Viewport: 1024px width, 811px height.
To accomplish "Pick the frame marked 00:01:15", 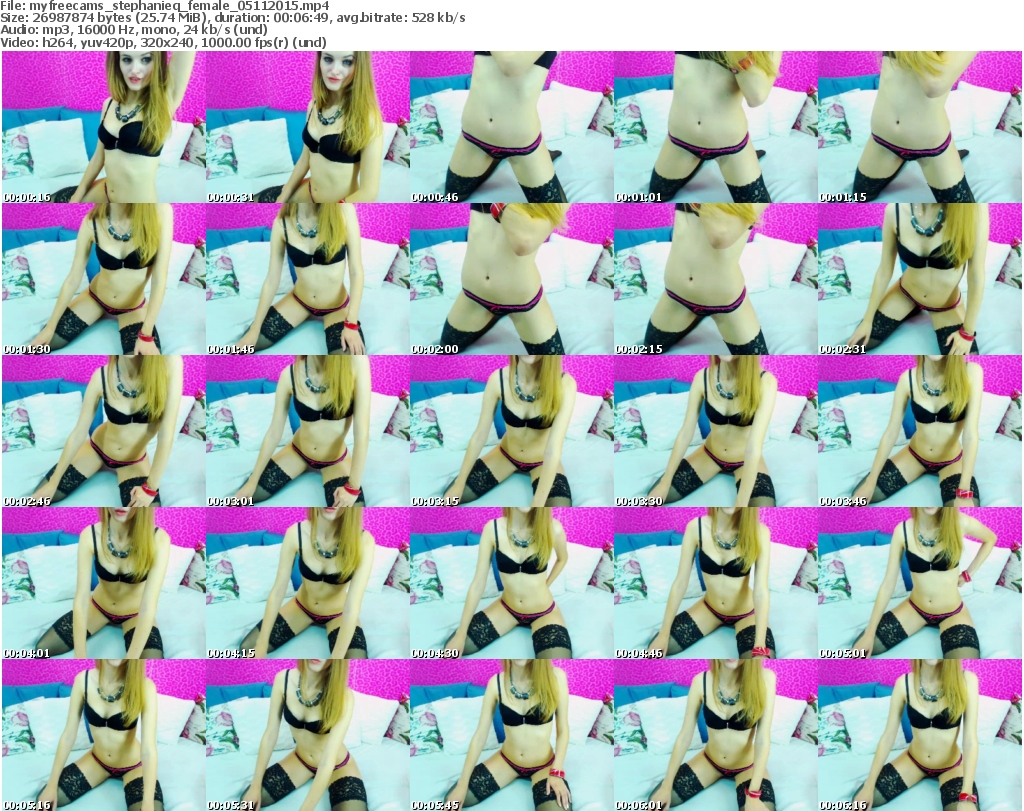I will [919, 127].
